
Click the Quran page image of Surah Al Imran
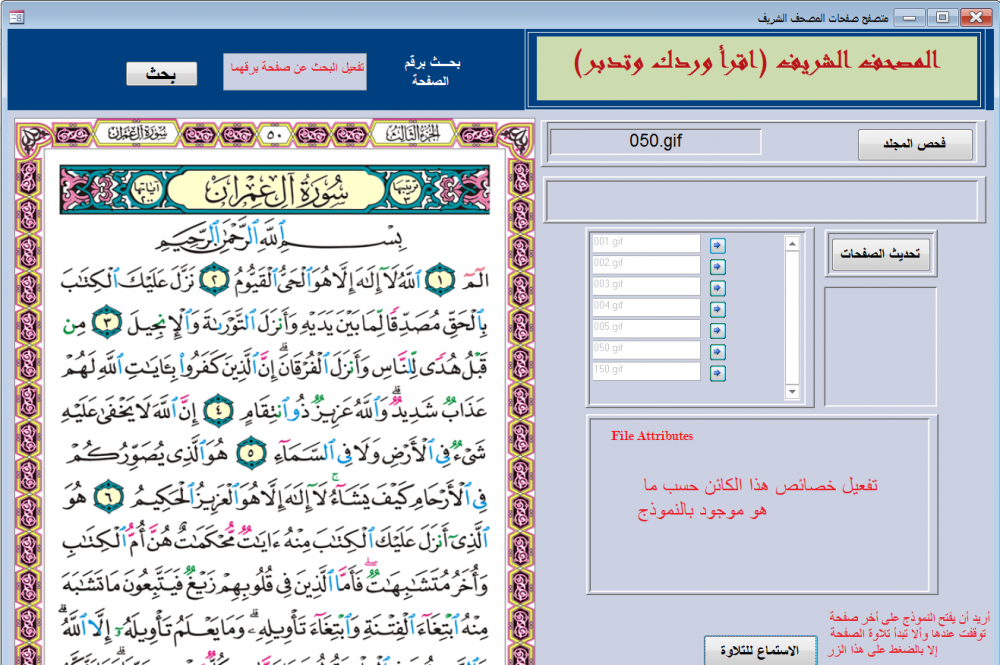pyautogui.click(x=274, y=392)
